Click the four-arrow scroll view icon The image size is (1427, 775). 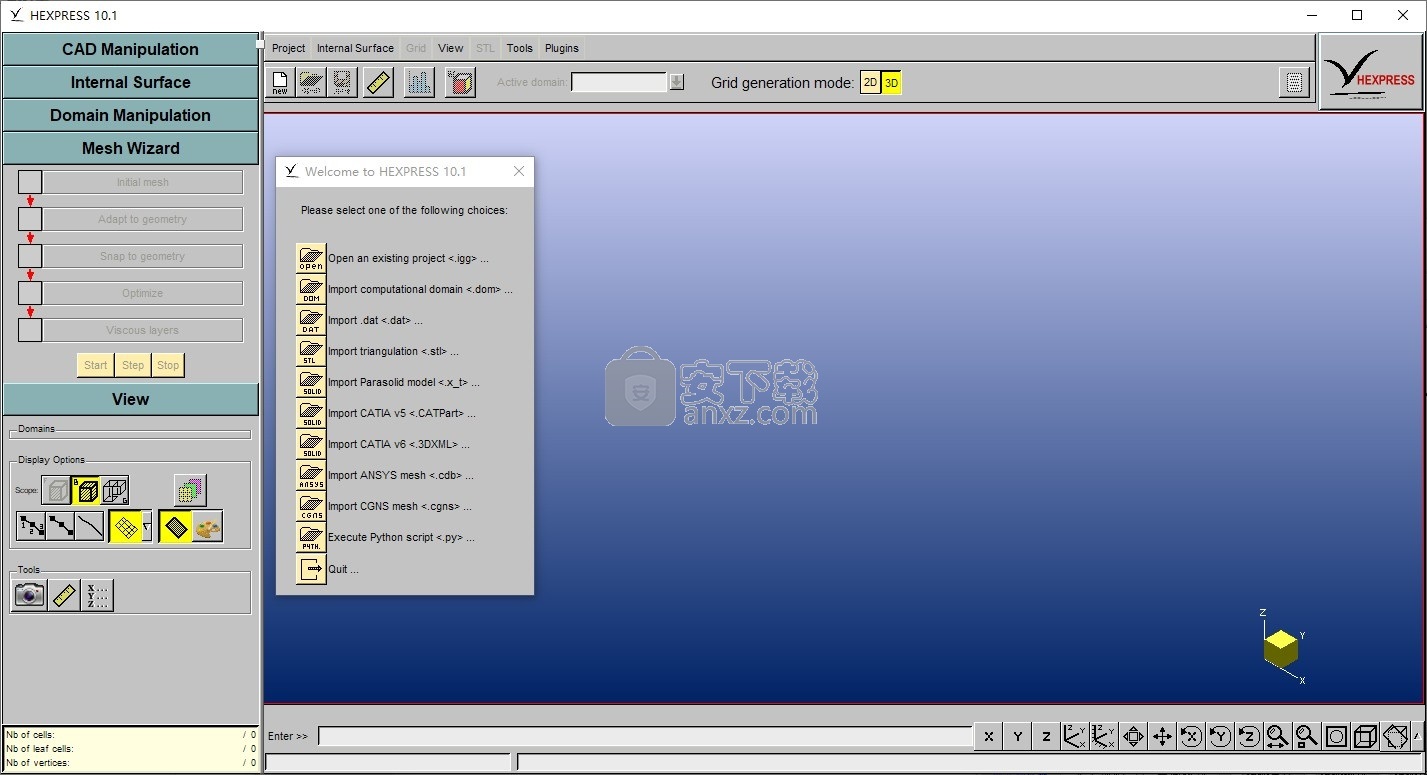tap(1133, 737)
